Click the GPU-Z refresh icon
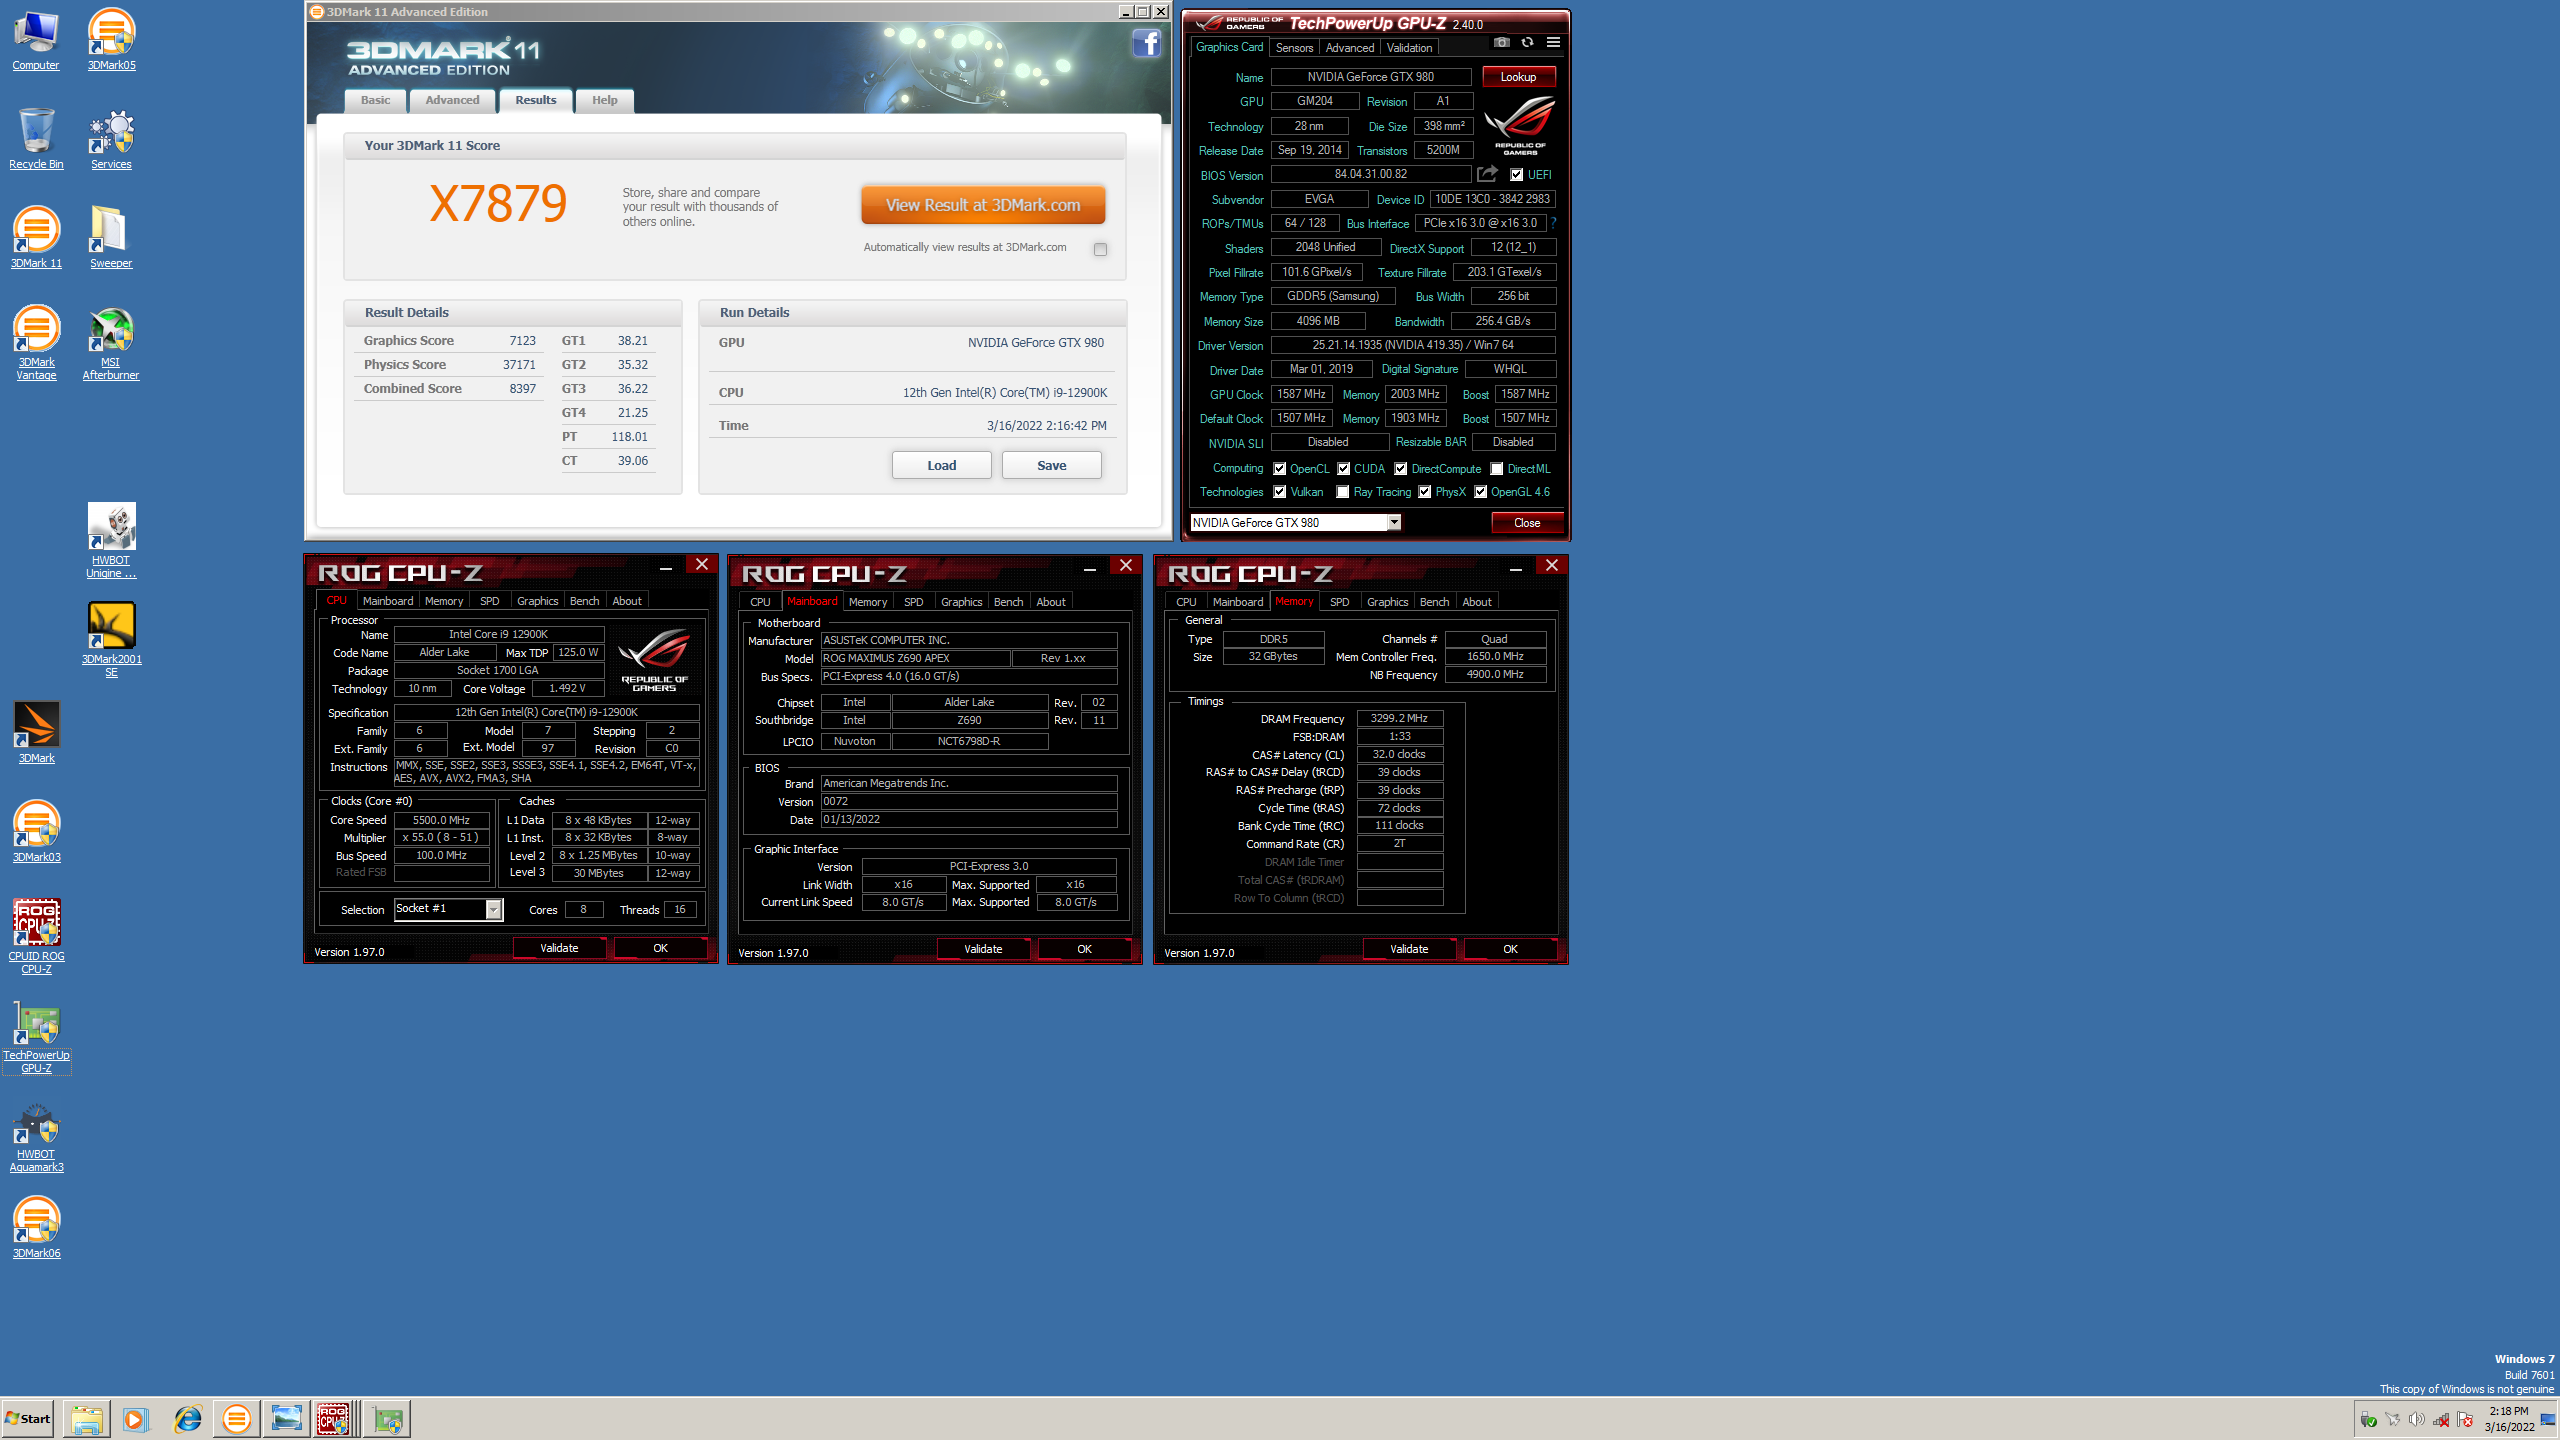Image resolution: width=2560 pixels, height=1440 pixels. [1527, 42]
